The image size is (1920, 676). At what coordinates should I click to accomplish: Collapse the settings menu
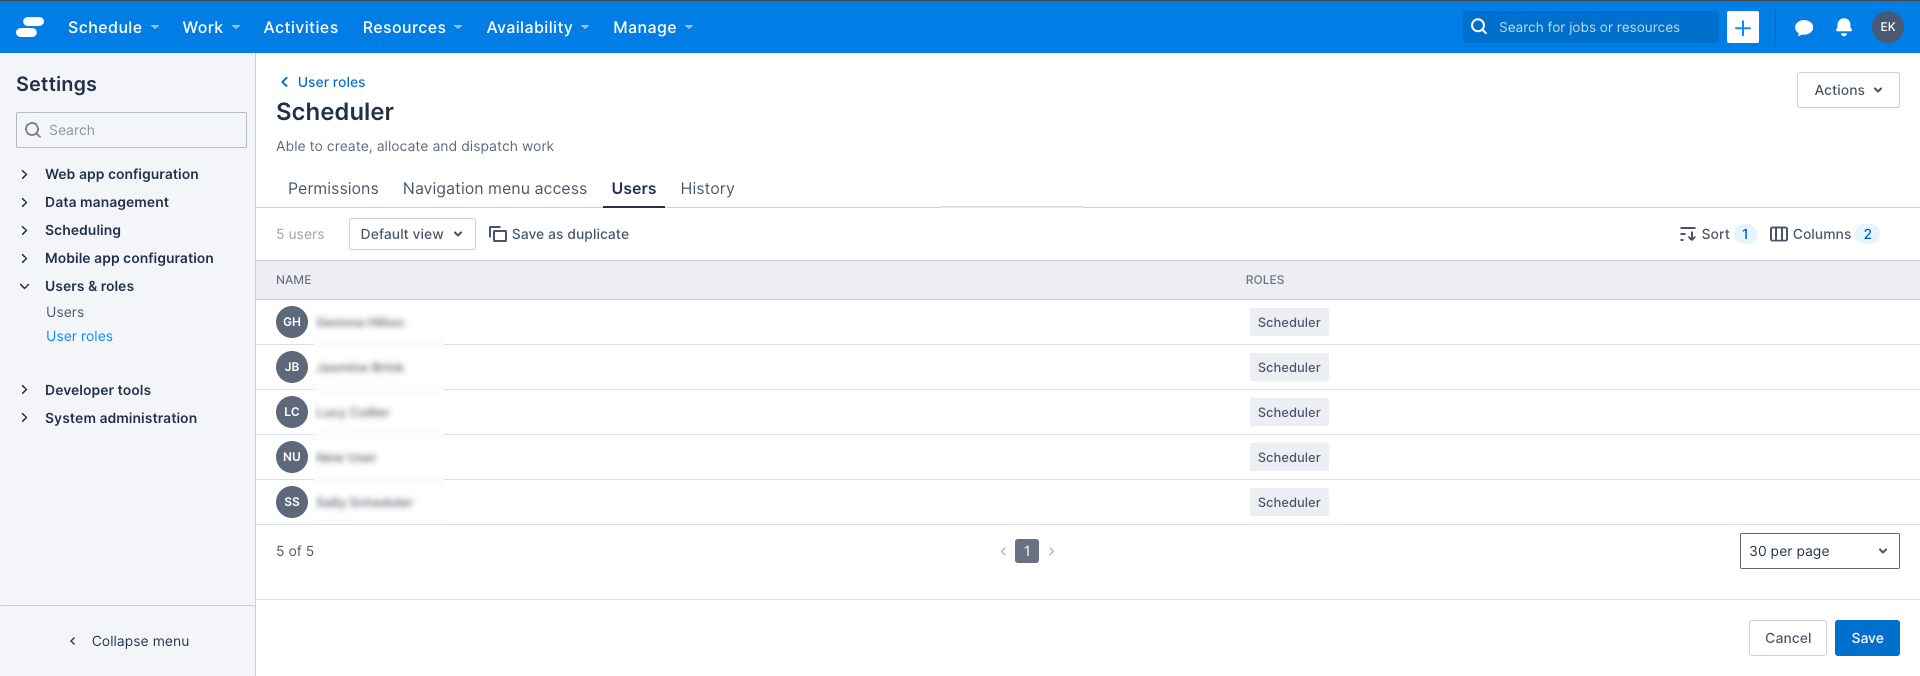[128, 641]
